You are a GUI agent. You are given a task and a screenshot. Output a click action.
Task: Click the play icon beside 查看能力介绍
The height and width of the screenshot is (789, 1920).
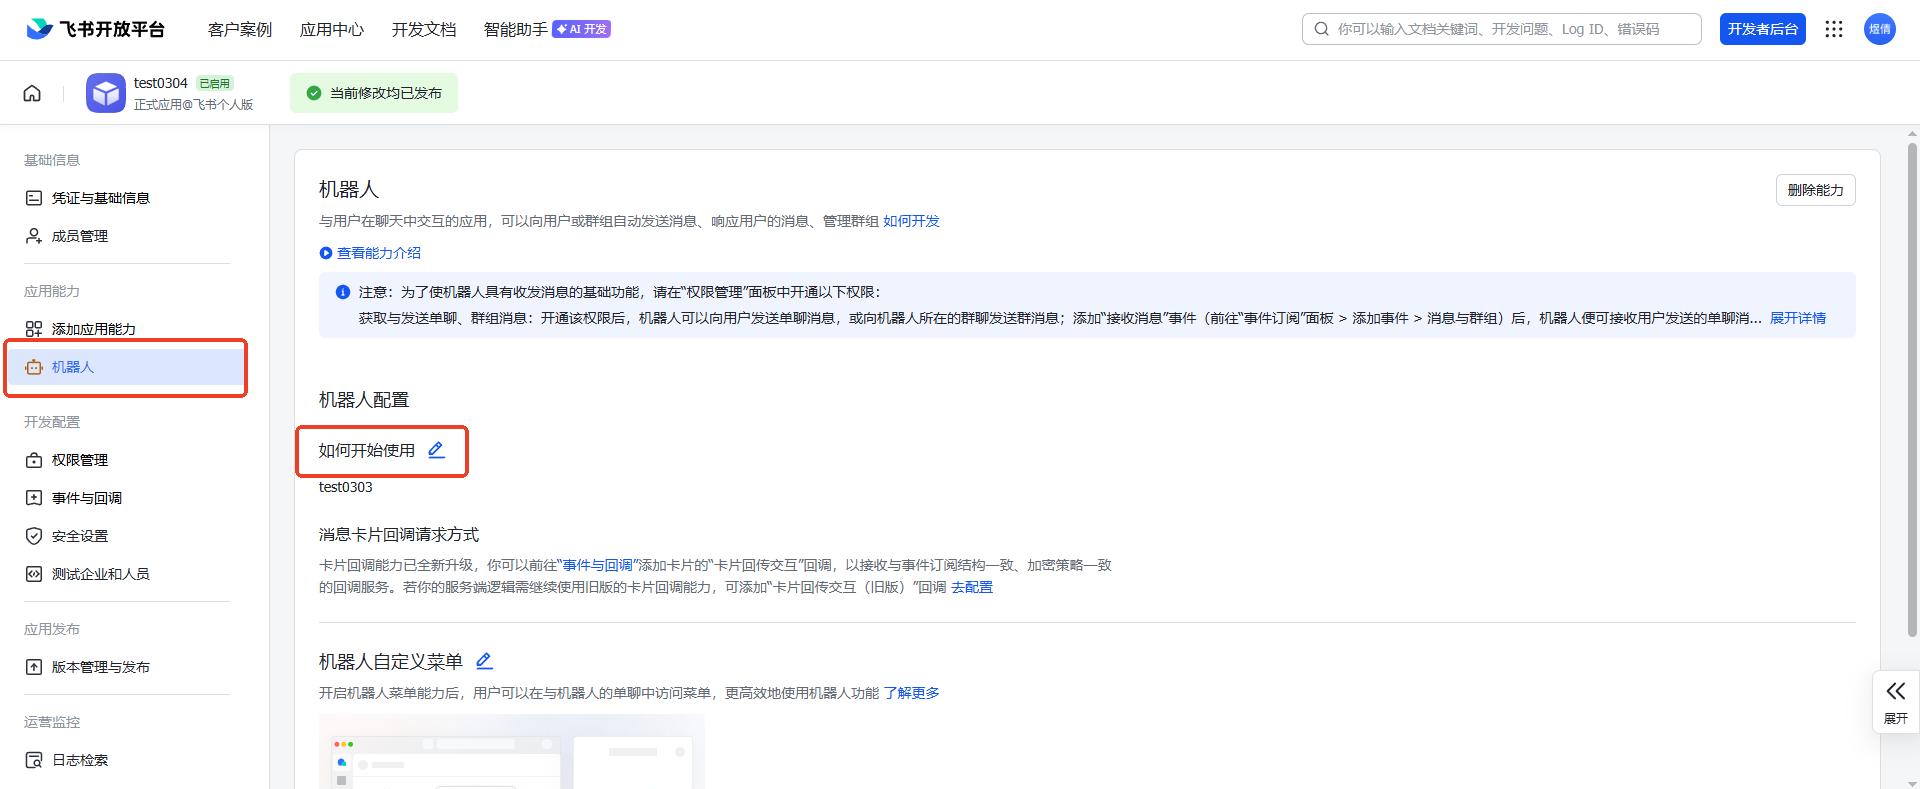pos(325,253)
